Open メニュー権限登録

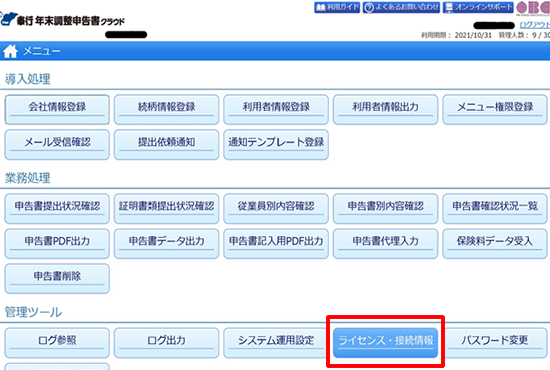click(495, 109)
